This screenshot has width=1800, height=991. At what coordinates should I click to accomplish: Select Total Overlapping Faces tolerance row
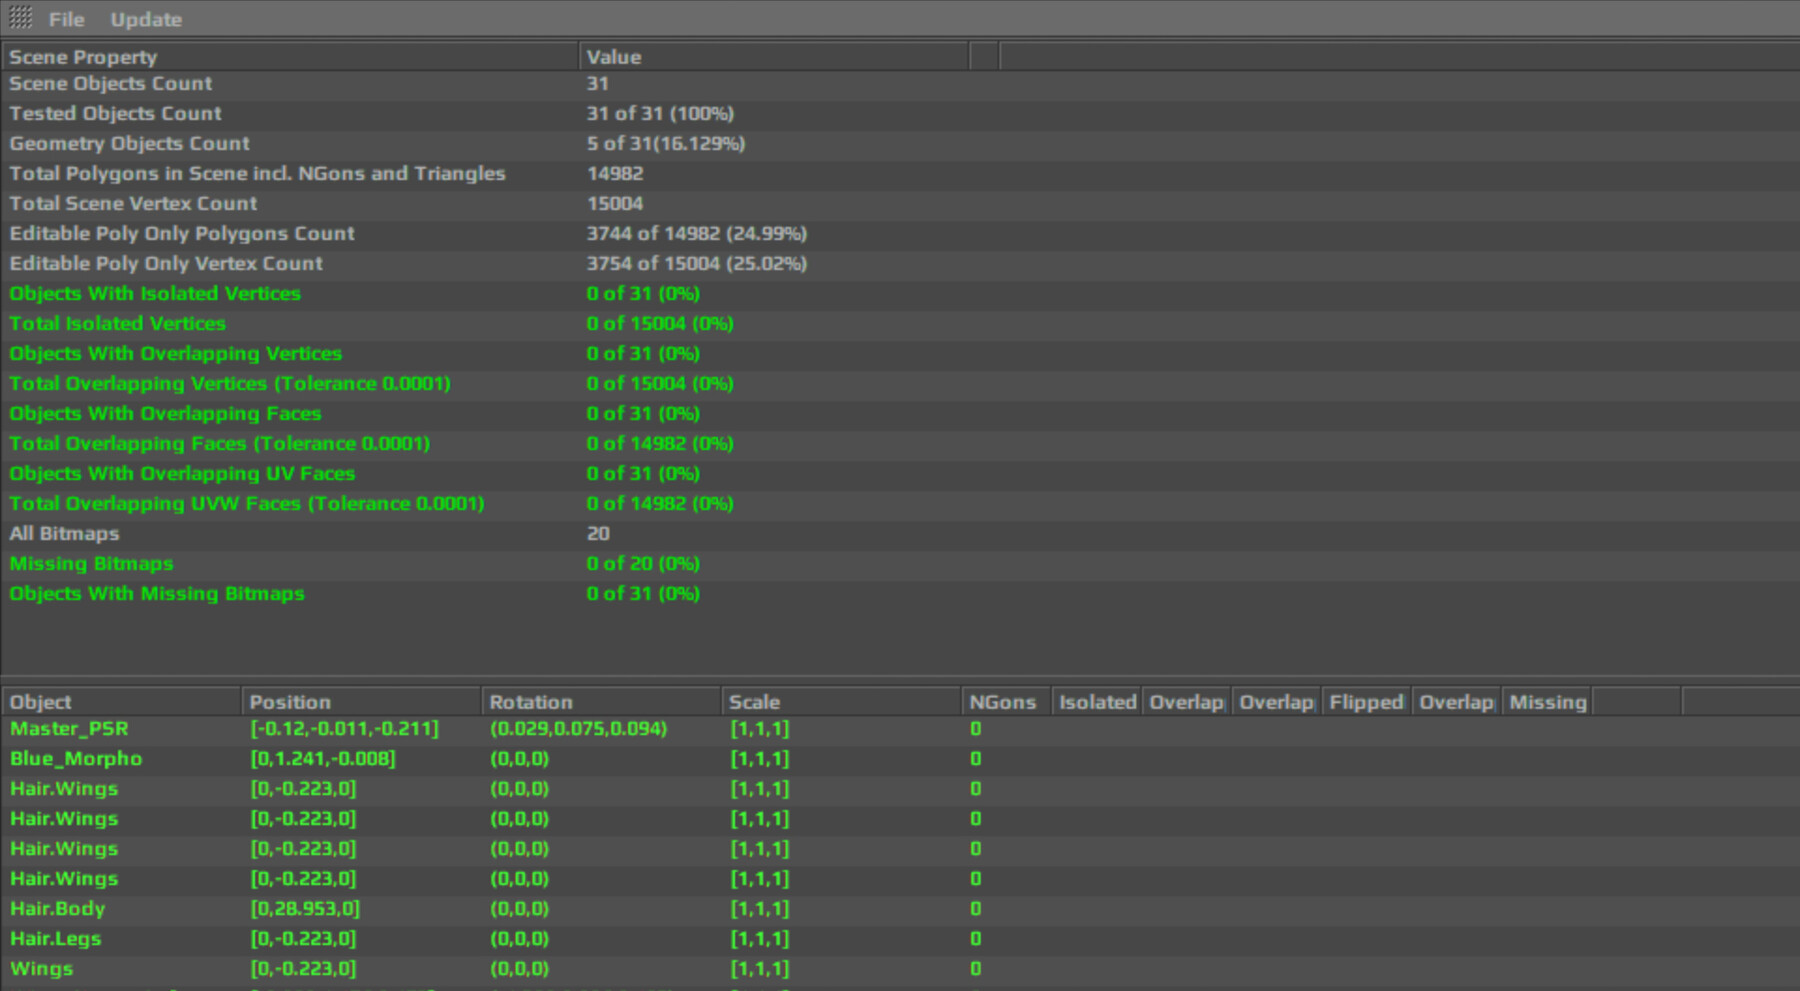coord(900,444)
